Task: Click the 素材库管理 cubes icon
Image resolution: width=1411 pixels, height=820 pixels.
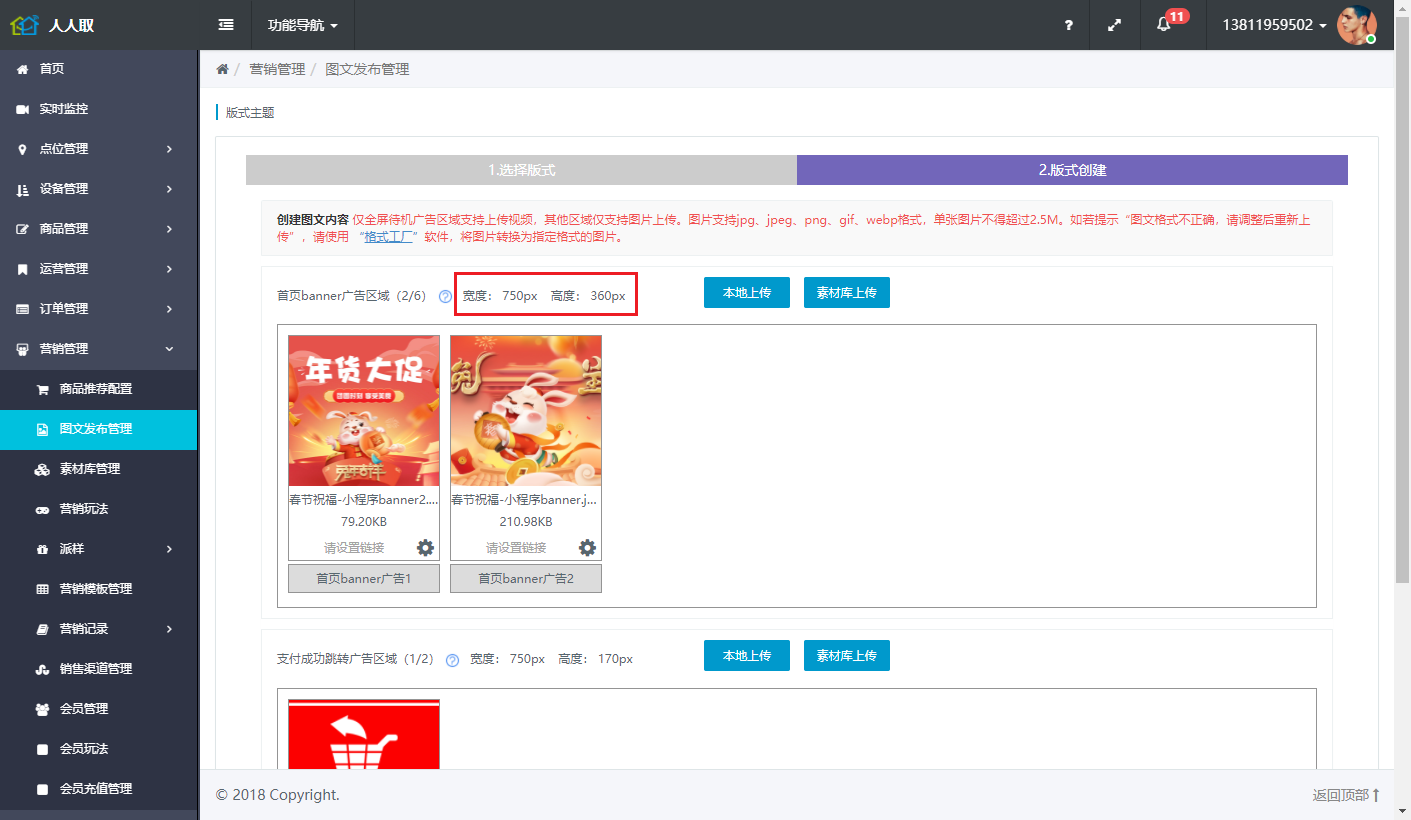Action: (42, 469)
